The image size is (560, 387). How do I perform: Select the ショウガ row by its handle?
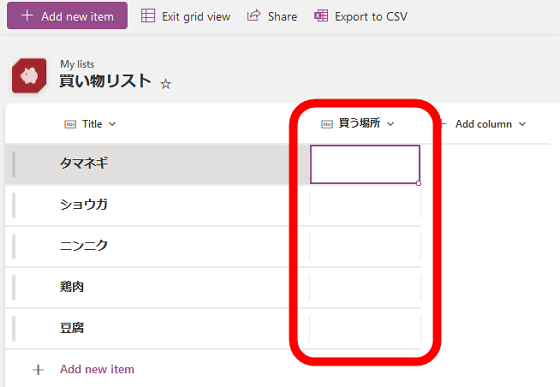[x=14, y=205]
